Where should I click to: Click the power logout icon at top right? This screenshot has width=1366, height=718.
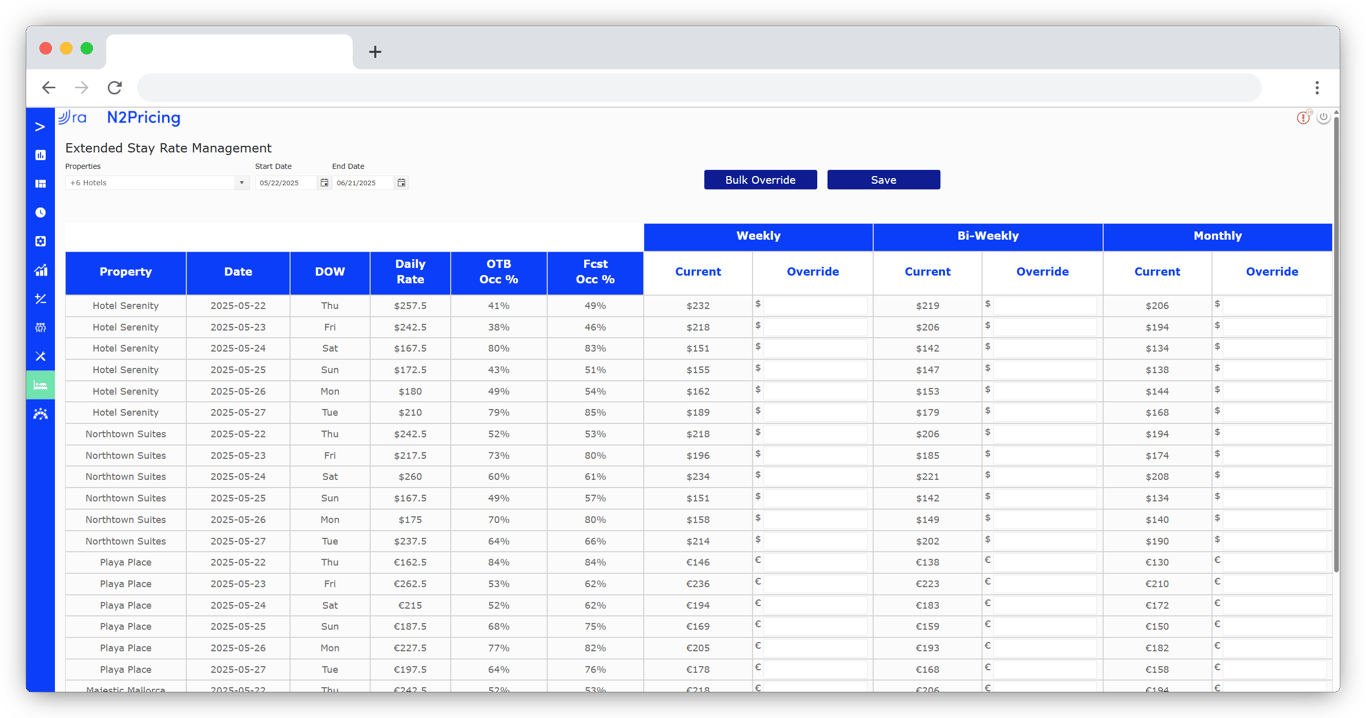1323,117
